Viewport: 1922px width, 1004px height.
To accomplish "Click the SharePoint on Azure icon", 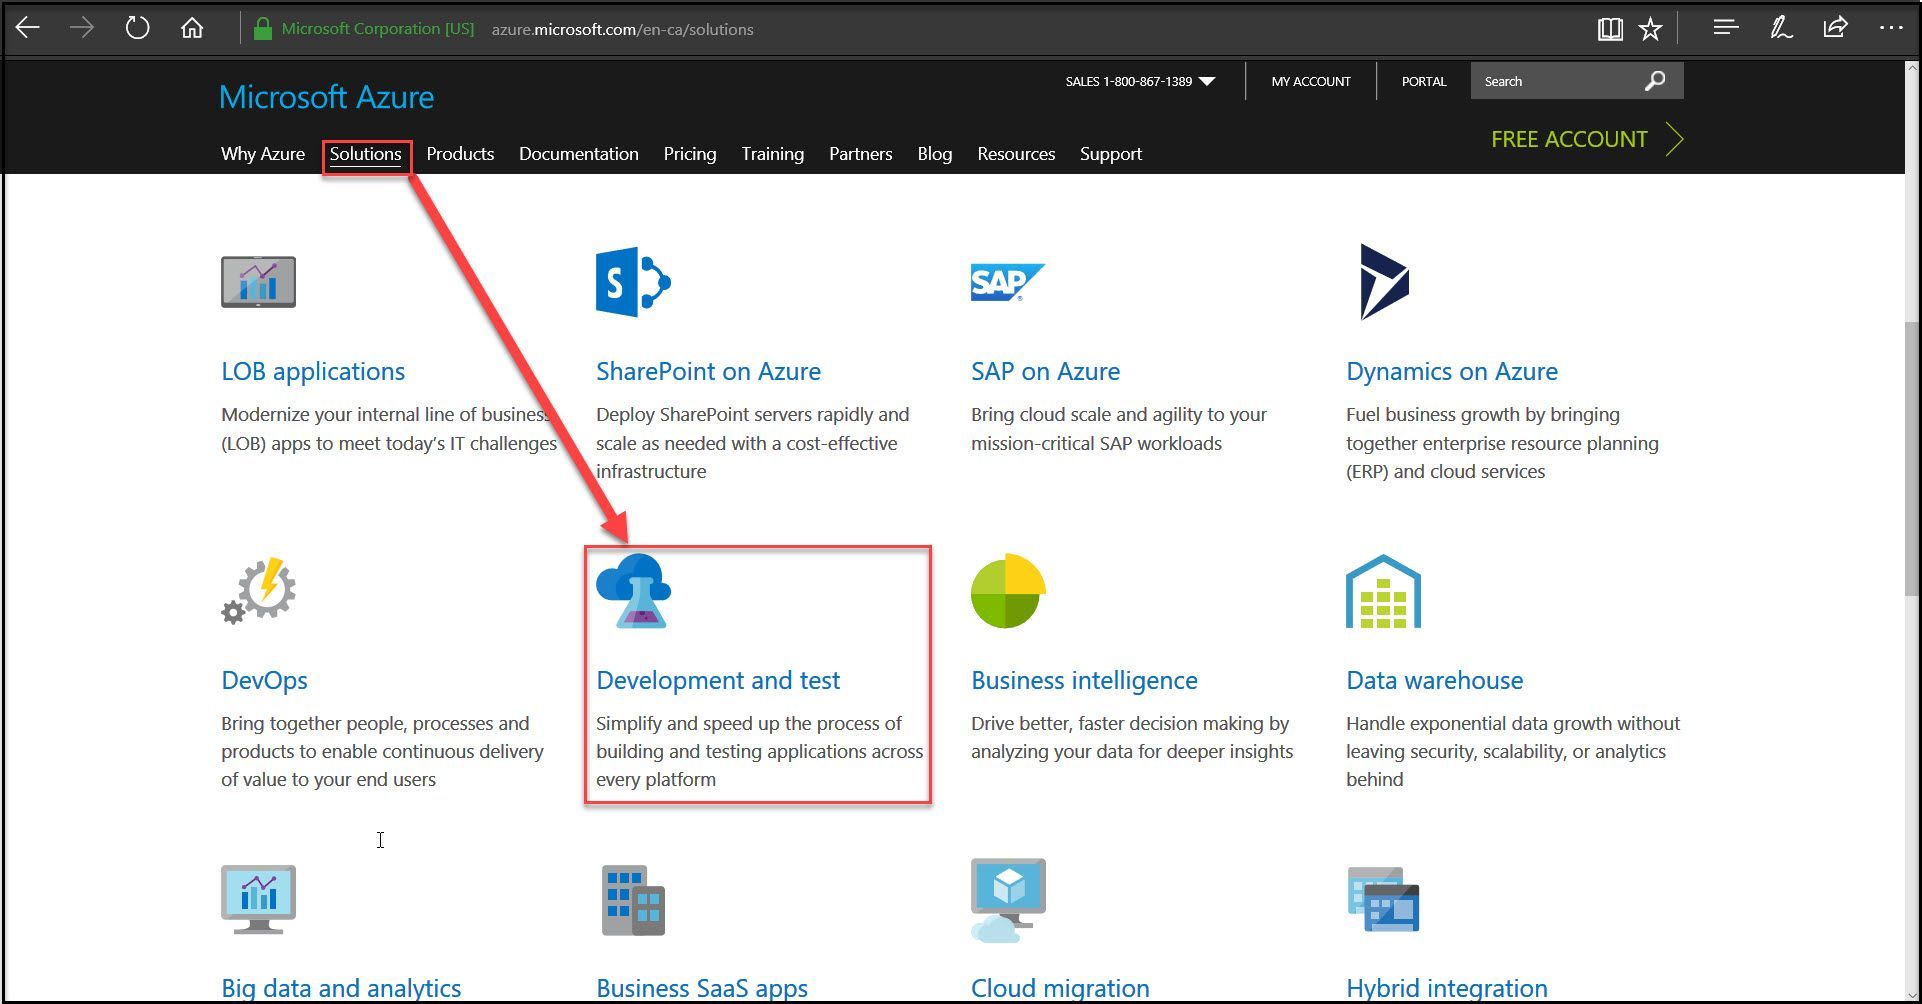I will point(633,282).
